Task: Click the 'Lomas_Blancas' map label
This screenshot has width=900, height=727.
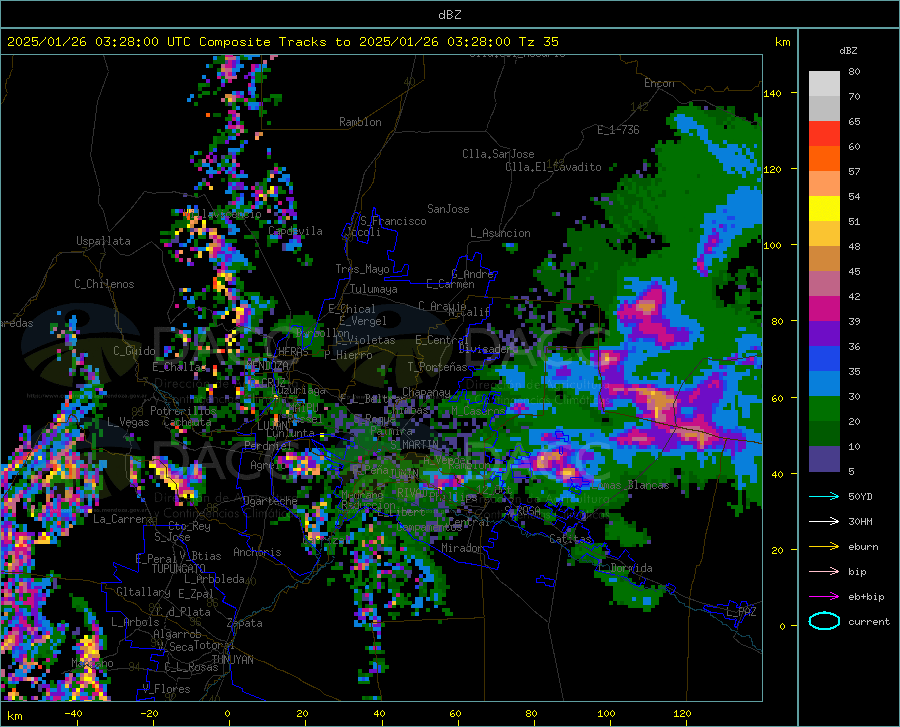Action: (630, 485)
